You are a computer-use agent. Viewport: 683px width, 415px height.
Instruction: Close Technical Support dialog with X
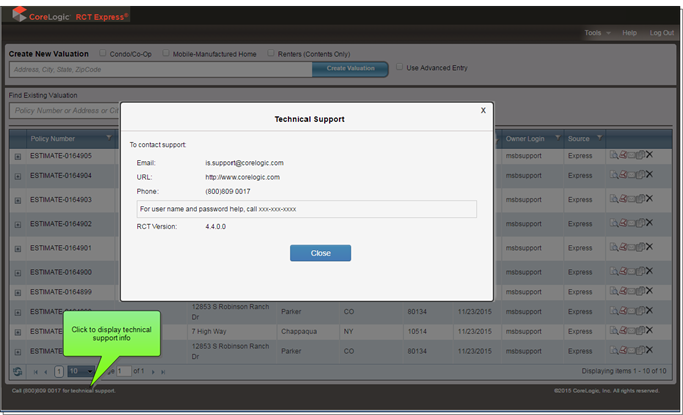click(483, 110)
